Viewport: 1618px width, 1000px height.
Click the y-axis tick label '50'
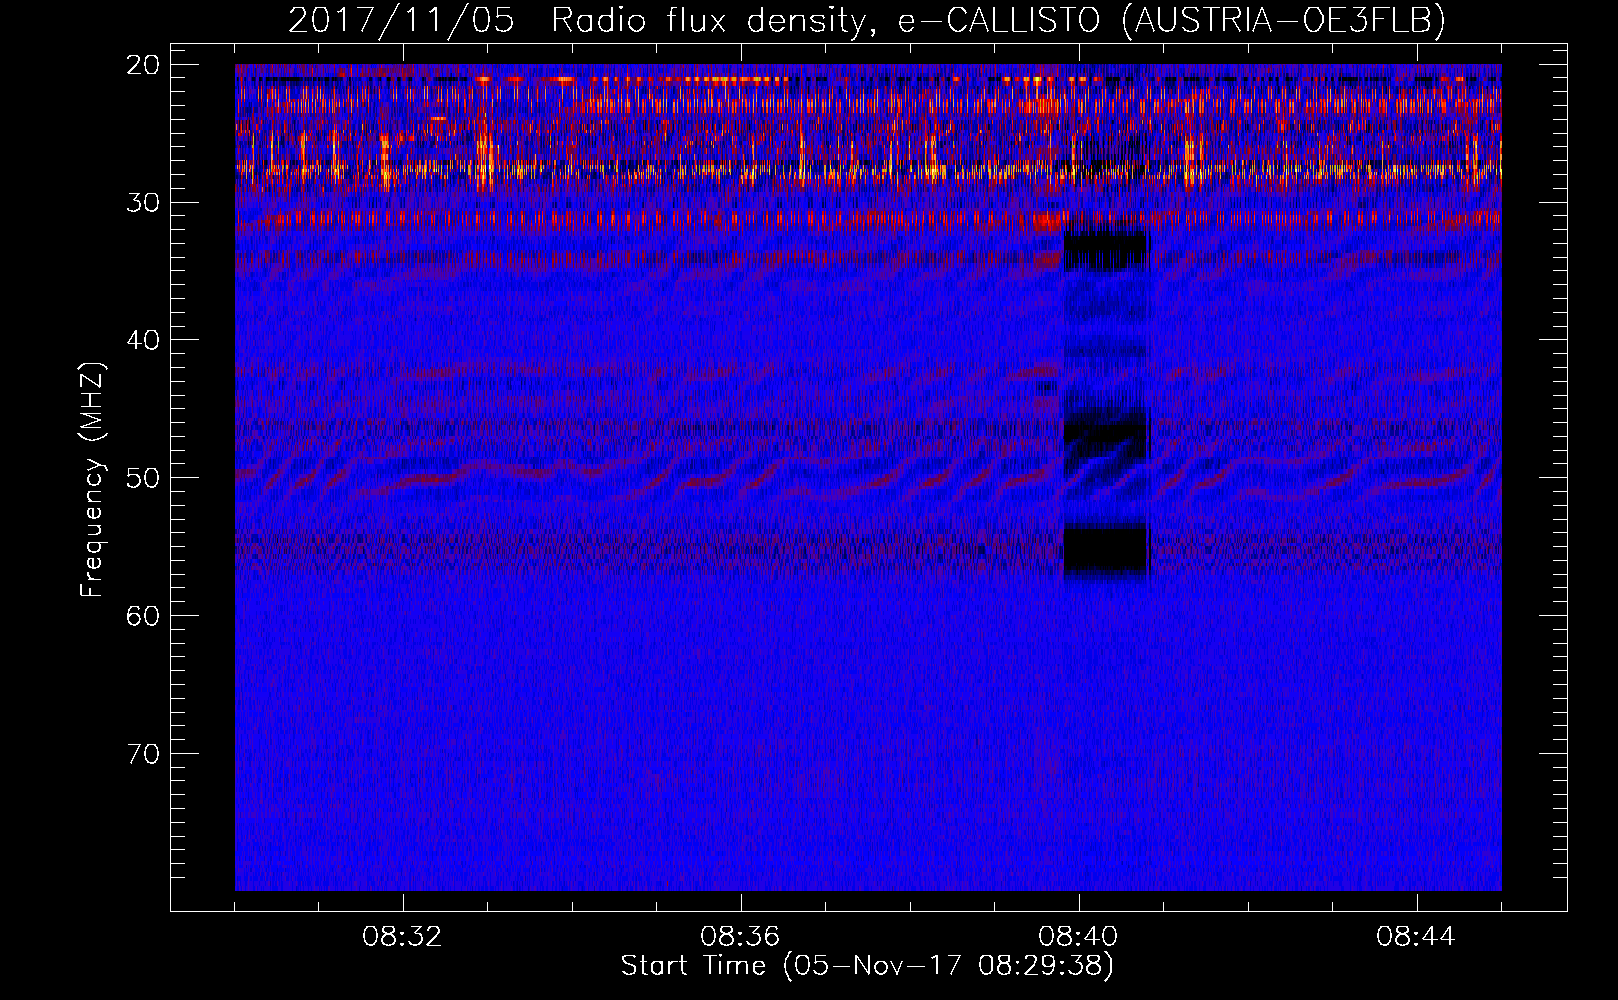[144, 477]
